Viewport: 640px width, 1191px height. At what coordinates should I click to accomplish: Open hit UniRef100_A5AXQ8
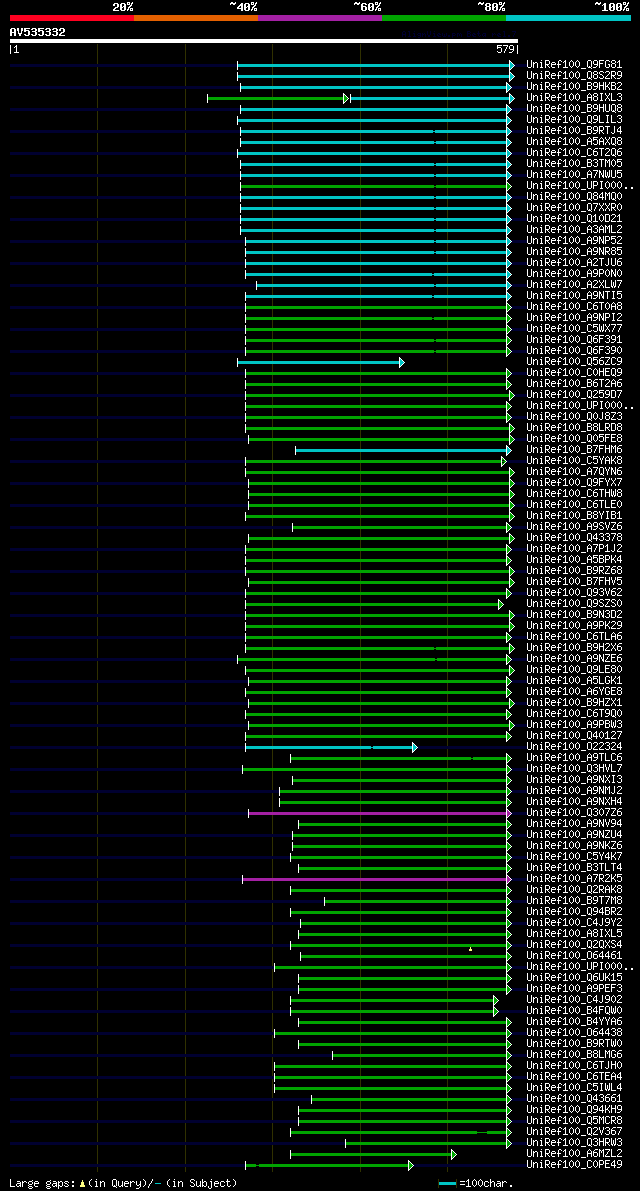click(x=574, y=141)
